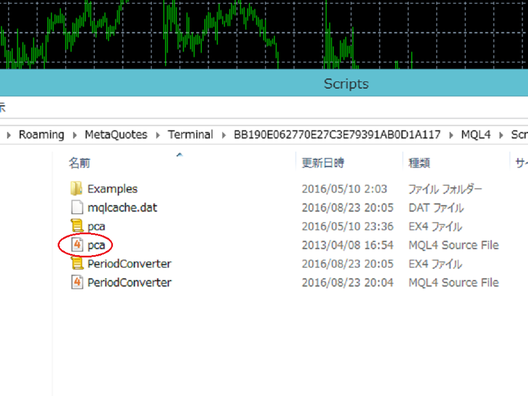This screenshot has width=528, height=396.
Task: Select the mqlcache.dat file icon
Action: tap(77, 207)
